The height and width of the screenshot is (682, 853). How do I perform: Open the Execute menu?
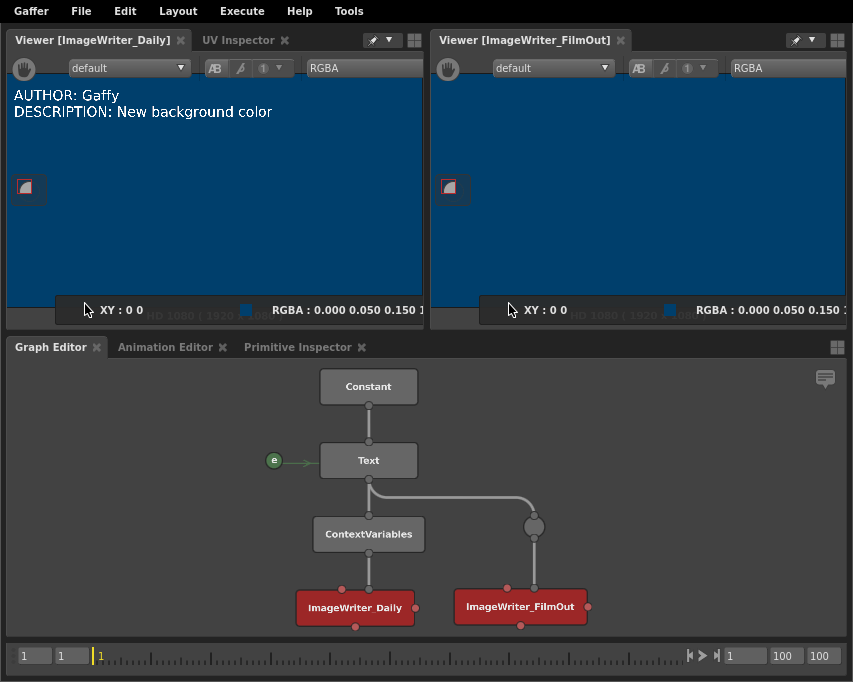[242, 11]
